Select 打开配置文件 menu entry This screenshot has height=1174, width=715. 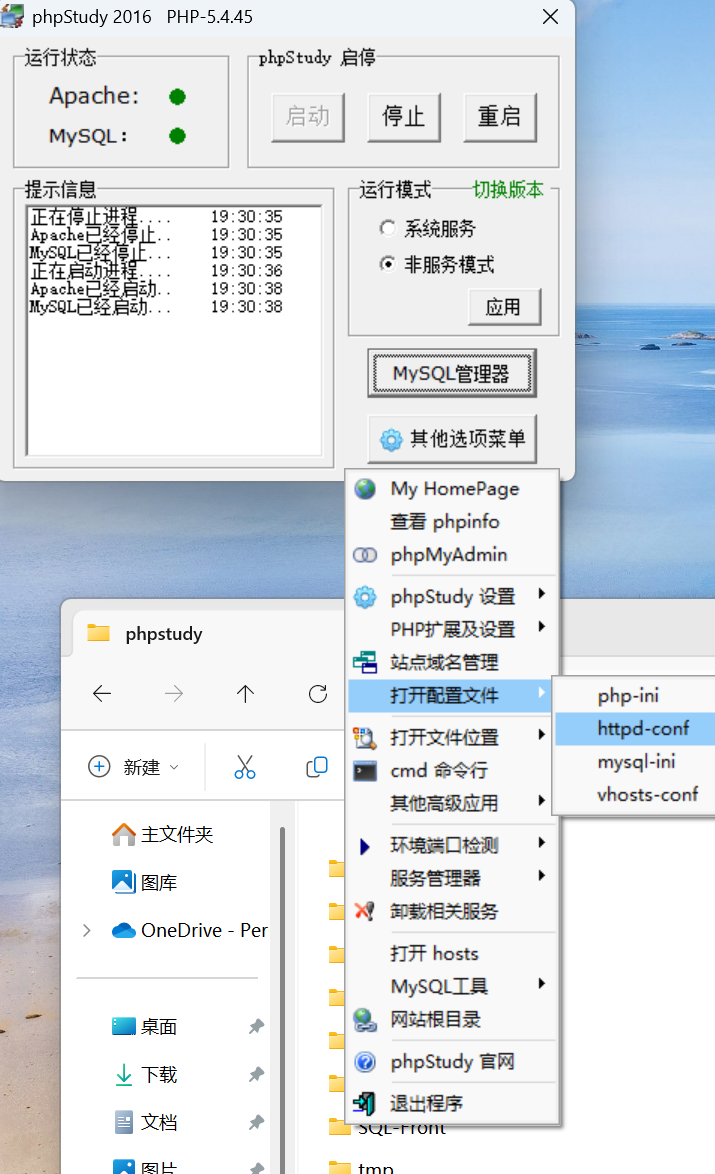[x=450, y=696]
